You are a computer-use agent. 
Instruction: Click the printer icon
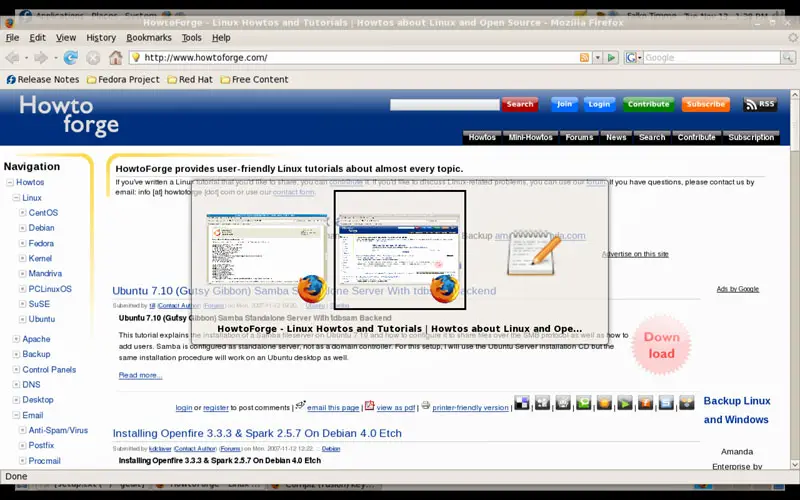(426, 406)
